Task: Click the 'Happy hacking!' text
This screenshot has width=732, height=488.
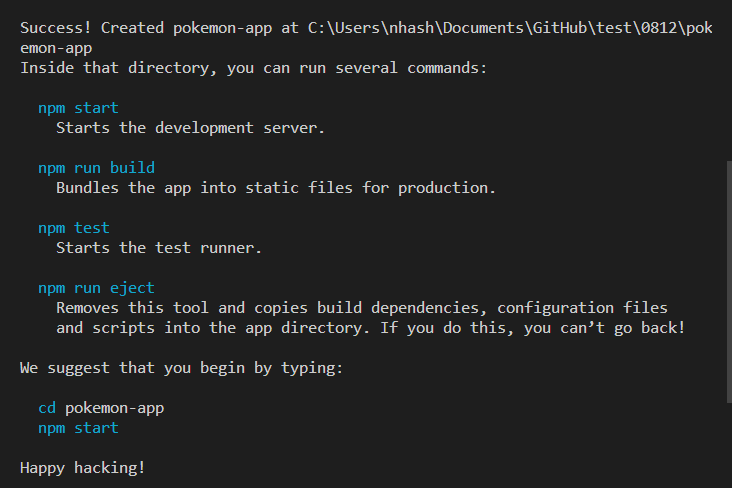Action: tap(83, 468)
